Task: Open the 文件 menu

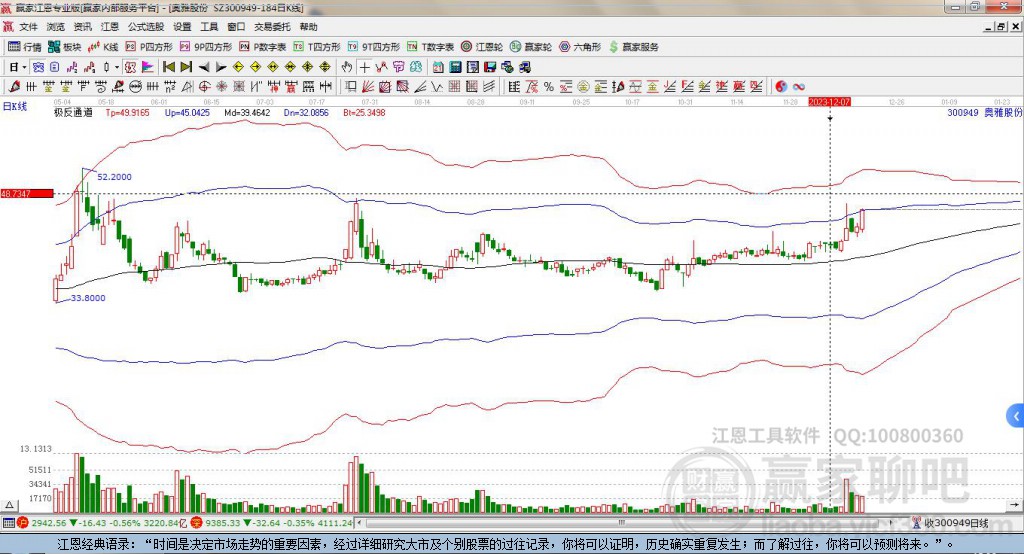Action: 29,27
